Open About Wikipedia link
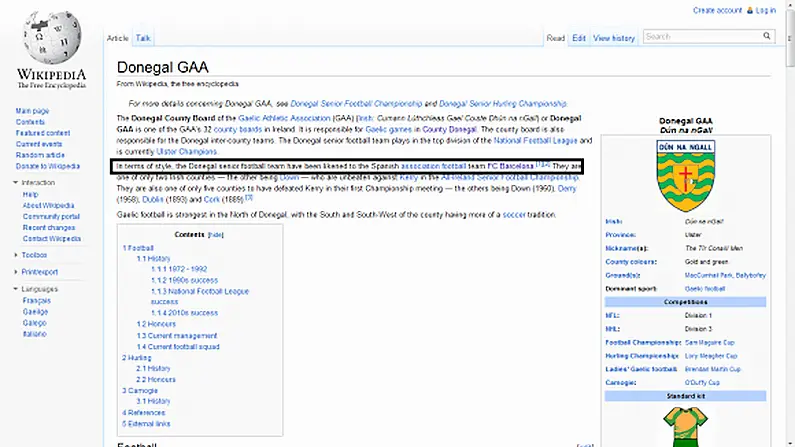The image size is (795, 447). pyautogui.click(x=48, y=206)
